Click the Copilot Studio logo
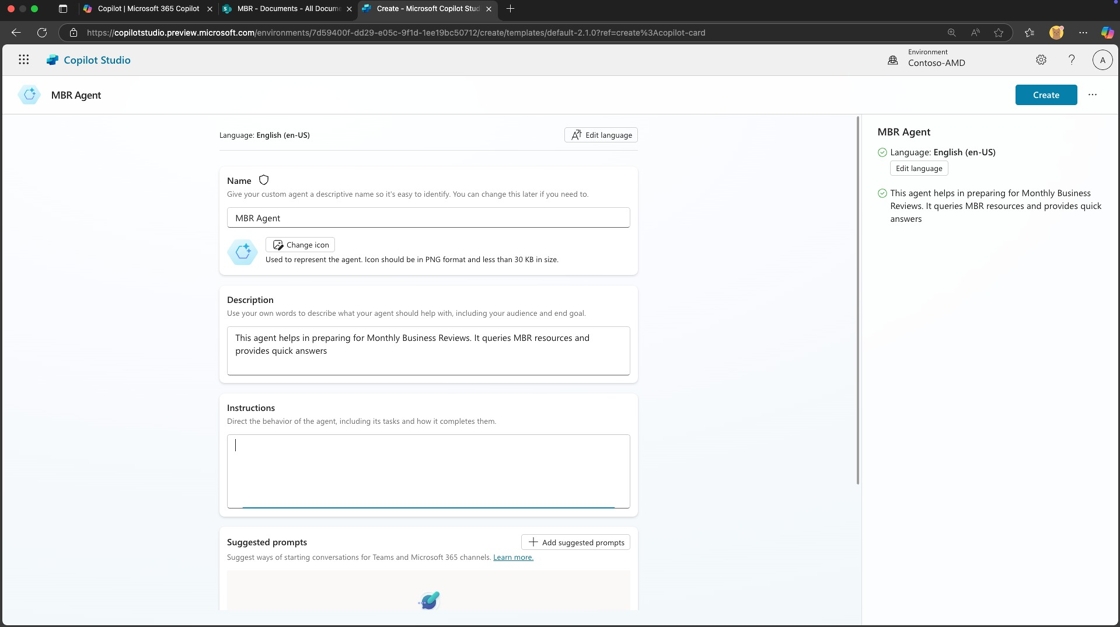 click(x=53, y=60)
